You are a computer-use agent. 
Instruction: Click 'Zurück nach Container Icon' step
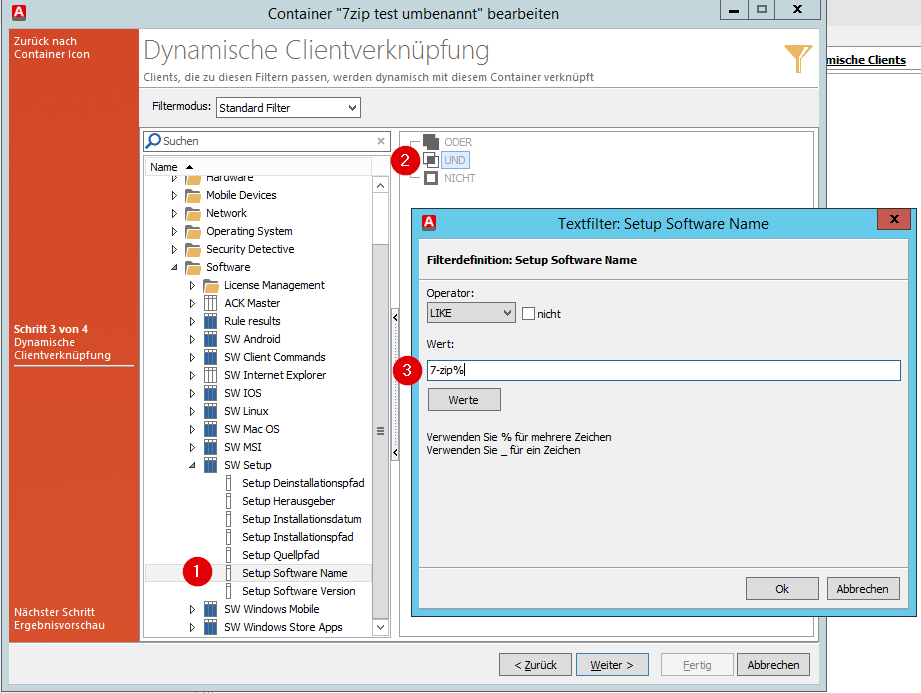52,48
